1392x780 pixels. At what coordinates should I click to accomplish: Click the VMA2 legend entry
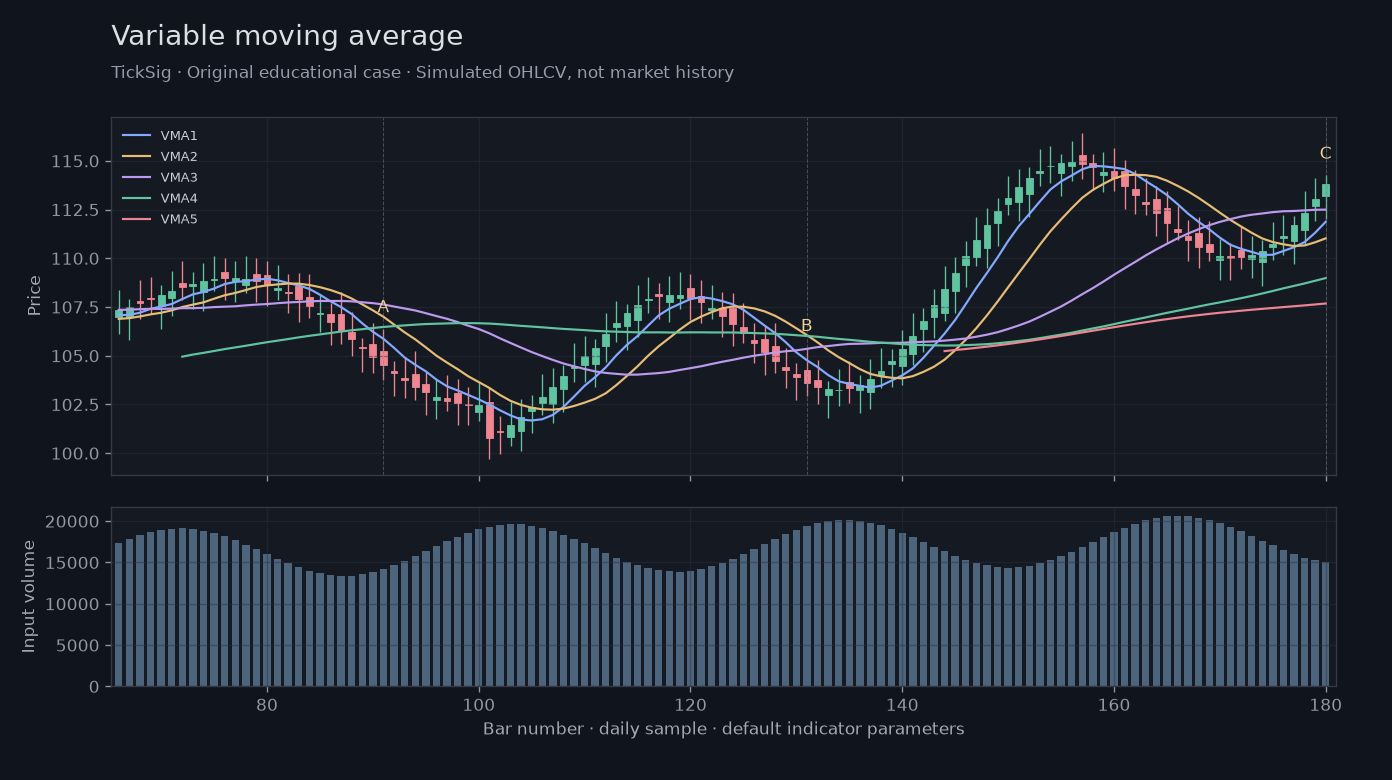(159, 157)
